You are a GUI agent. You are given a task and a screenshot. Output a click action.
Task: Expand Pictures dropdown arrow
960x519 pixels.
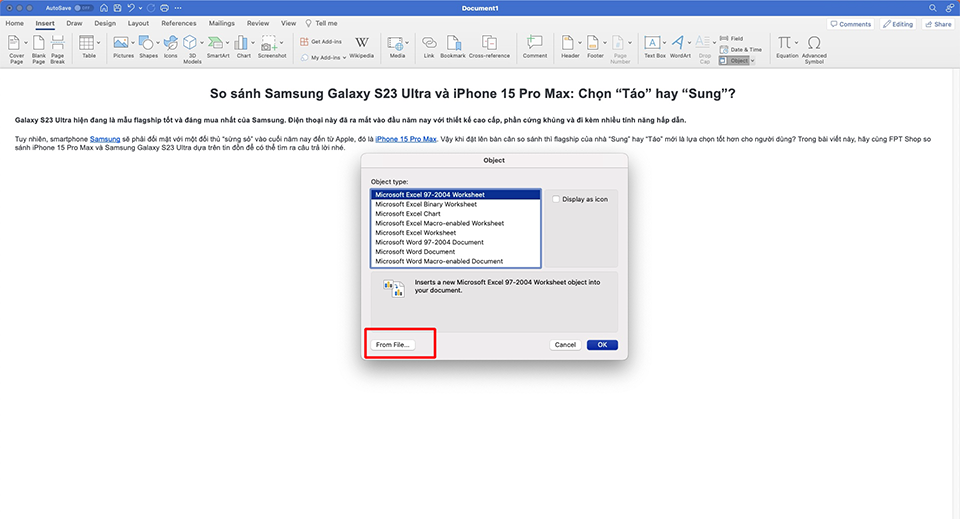coord(132,43)
